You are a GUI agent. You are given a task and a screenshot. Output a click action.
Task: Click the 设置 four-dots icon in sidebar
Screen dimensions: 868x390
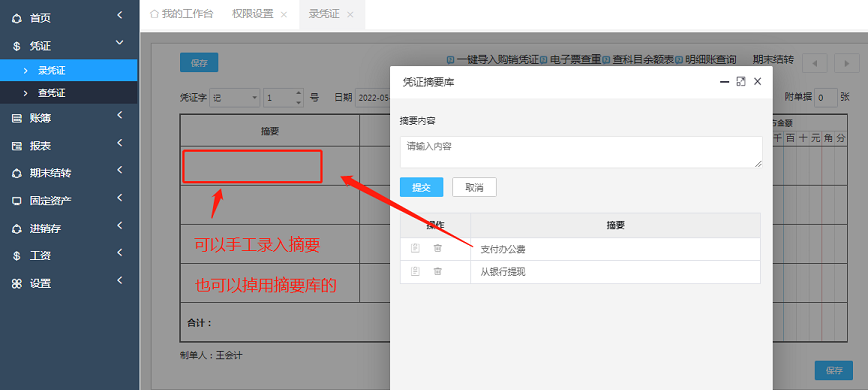click(x=17, y=283)
